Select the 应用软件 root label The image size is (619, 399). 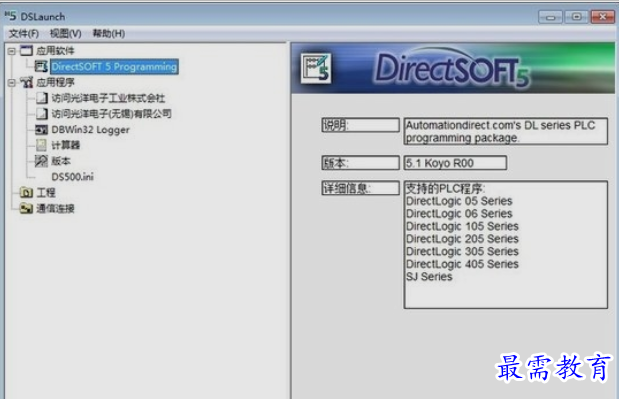(55, 51)
